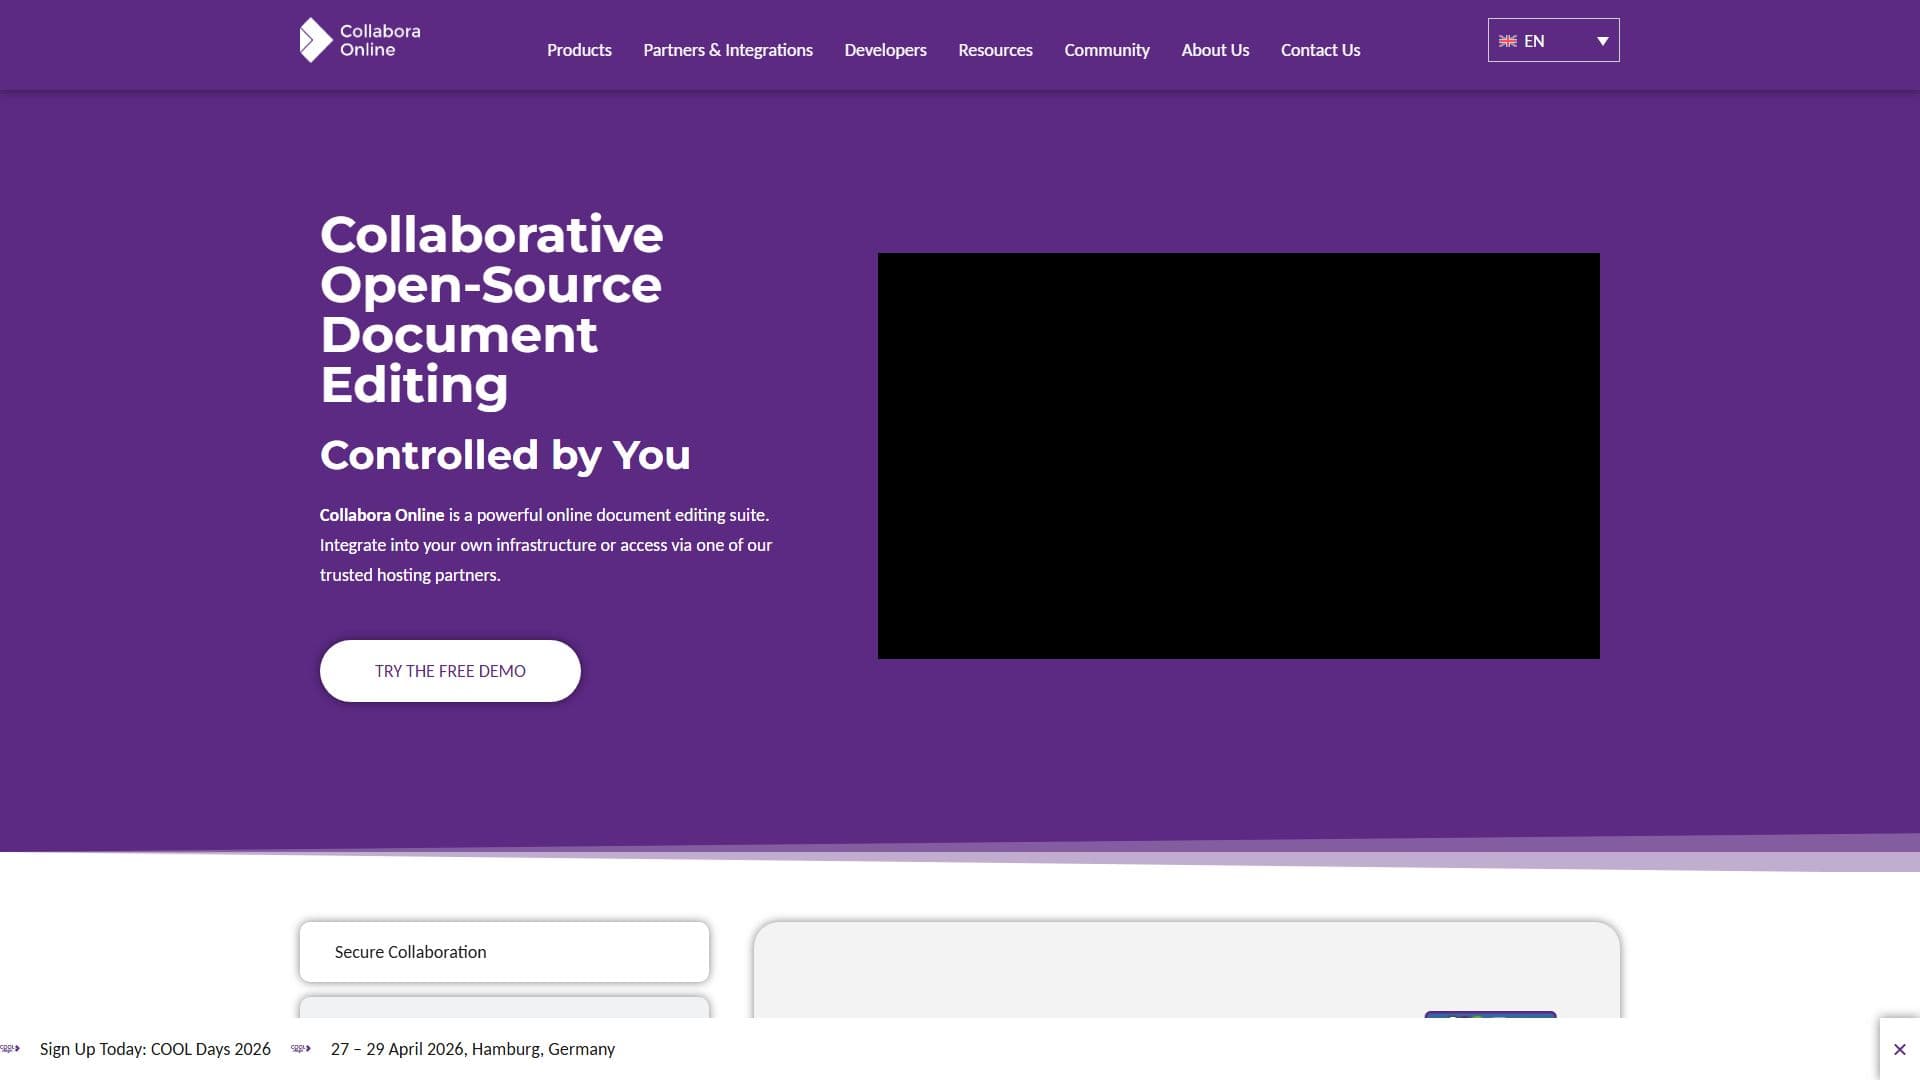Image resolution: width=1920 pixels, height=1080 pixels.
Task: Click the Collabora Online logo
Action: 360,40
